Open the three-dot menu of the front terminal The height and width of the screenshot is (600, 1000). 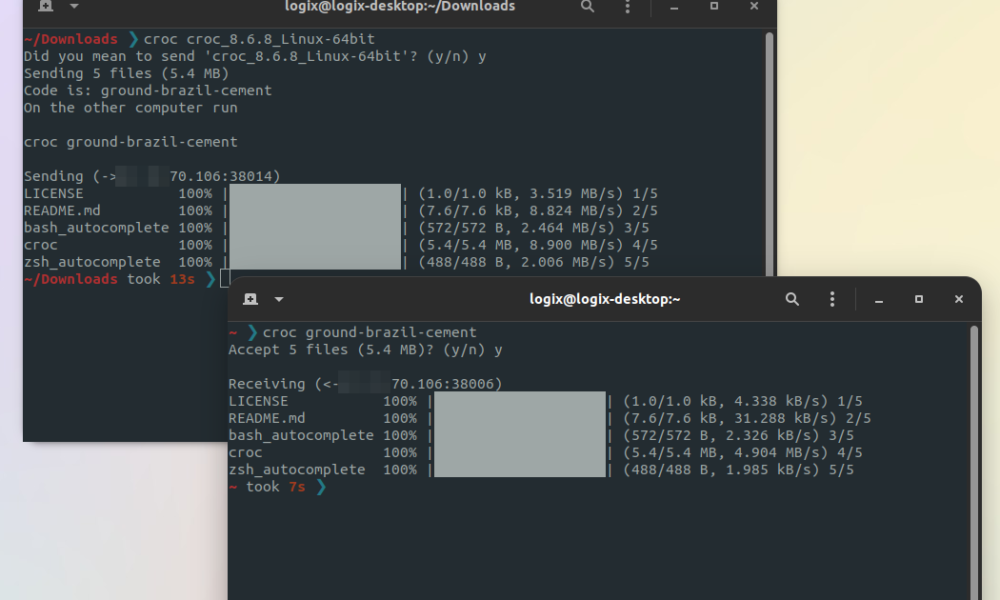(x=832, y=299)
